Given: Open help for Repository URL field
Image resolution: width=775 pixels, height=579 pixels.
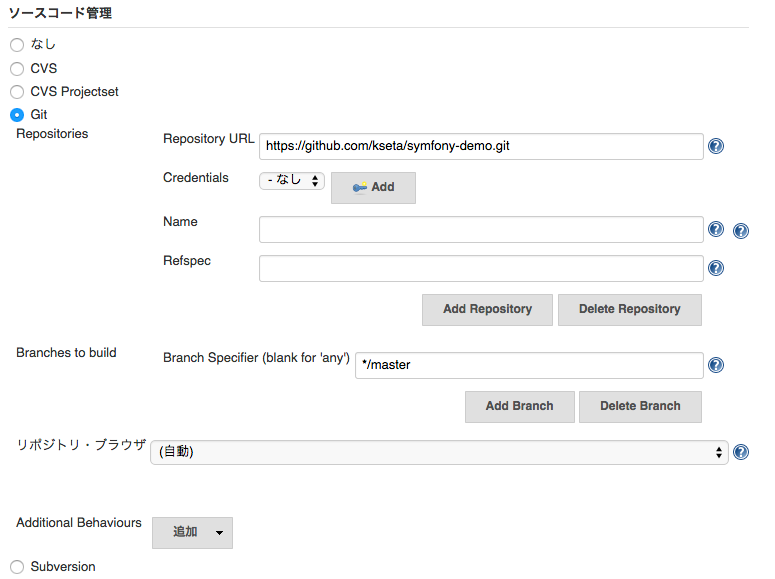Looking at the screenshot, I should (x=716, y=146).
